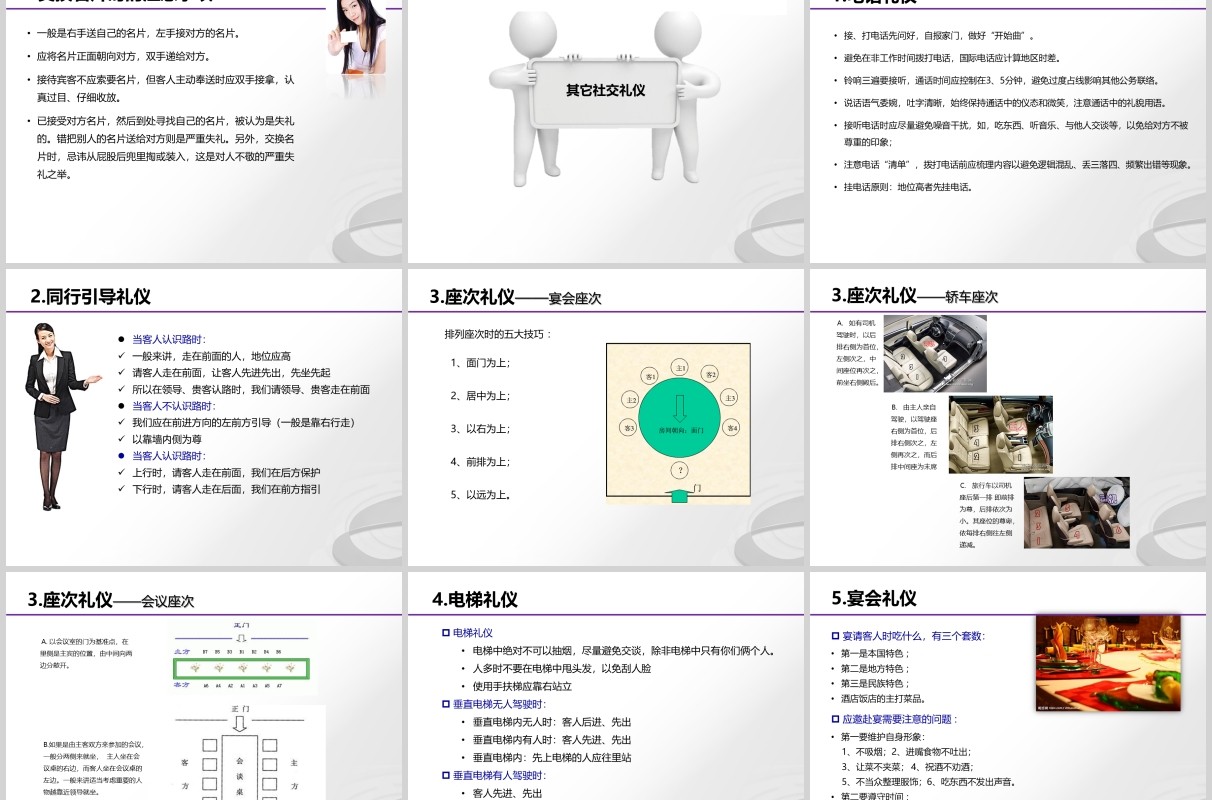Select paragraph 'B.如果是由主客双方来参加的会议'

point(94,767)
